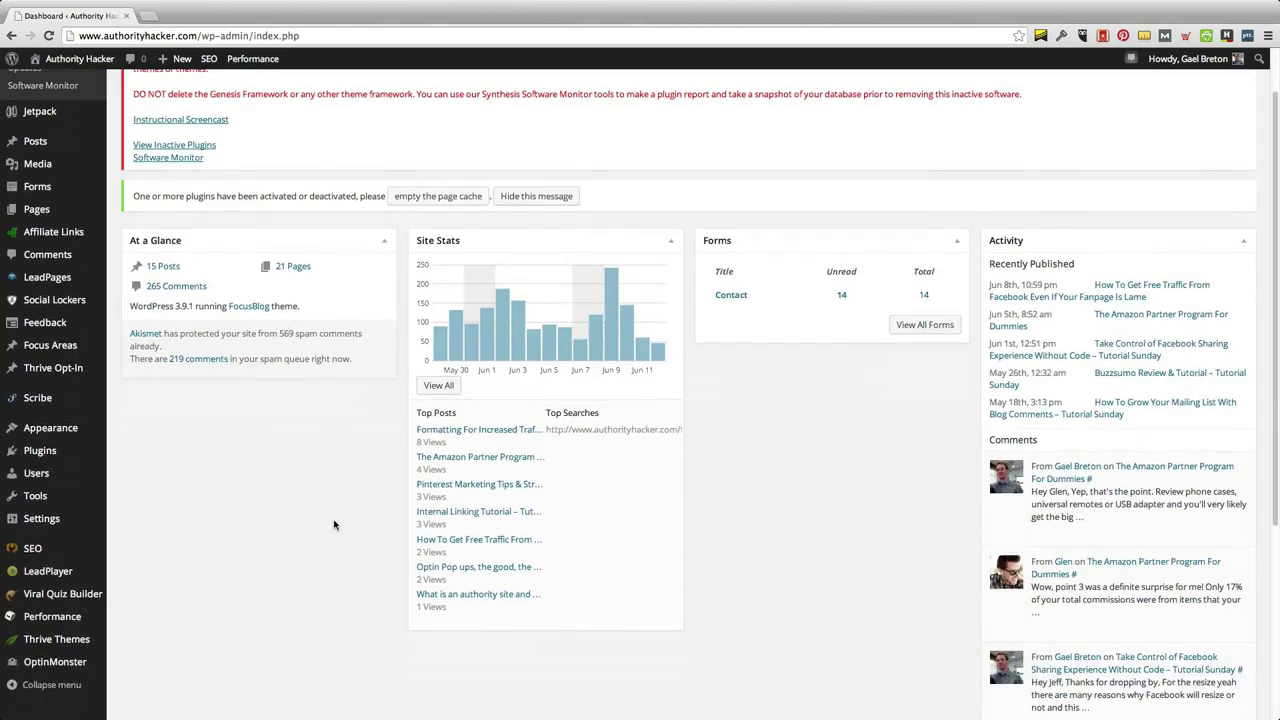Collapse the At a Glance widget
Image resolution: width=1280 pixels, height=720 pixels.
coord(384,241)
